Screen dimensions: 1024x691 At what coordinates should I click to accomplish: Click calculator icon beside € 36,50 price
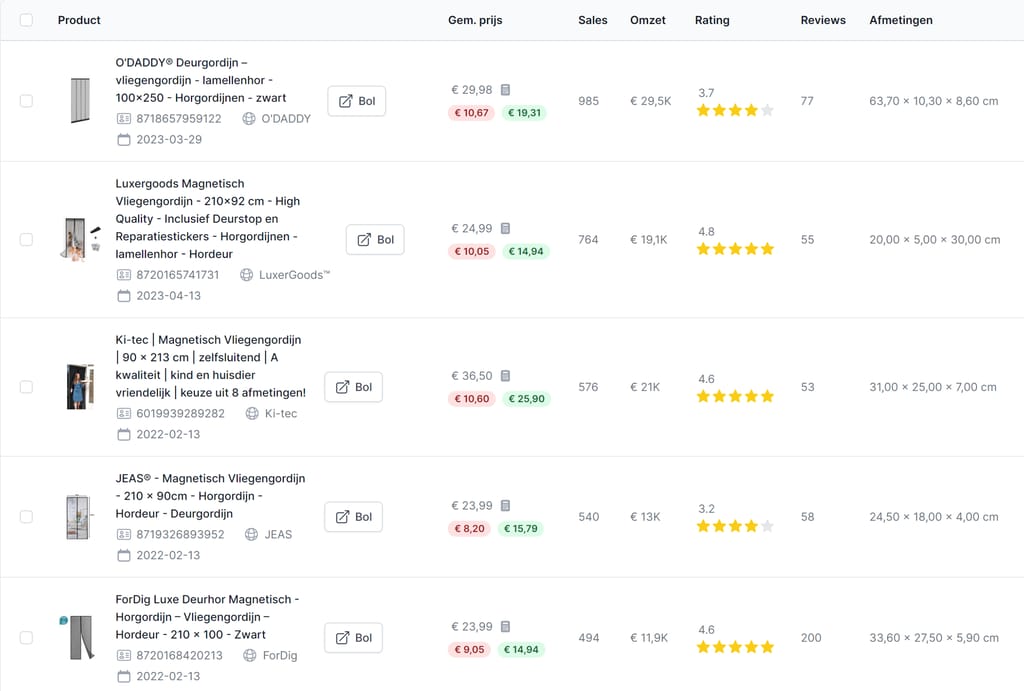506,376
